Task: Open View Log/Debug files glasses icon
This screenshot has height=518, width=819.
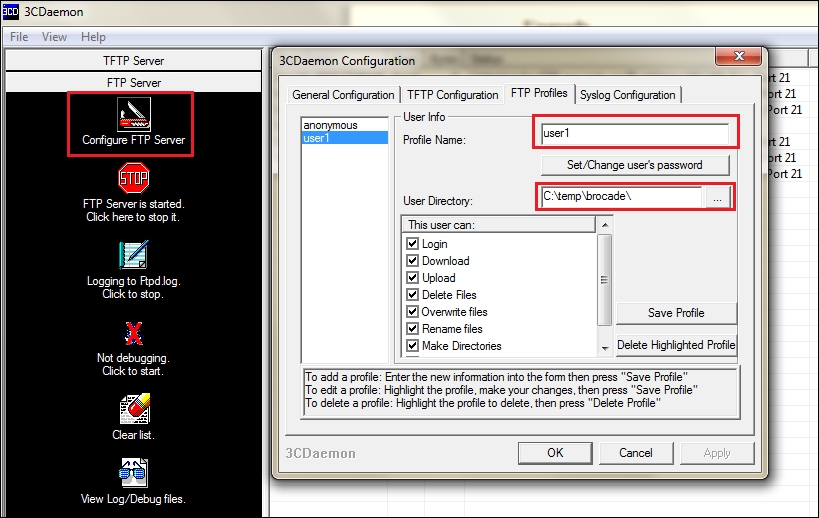Action: pyautogui.click(x=133, y=473)
